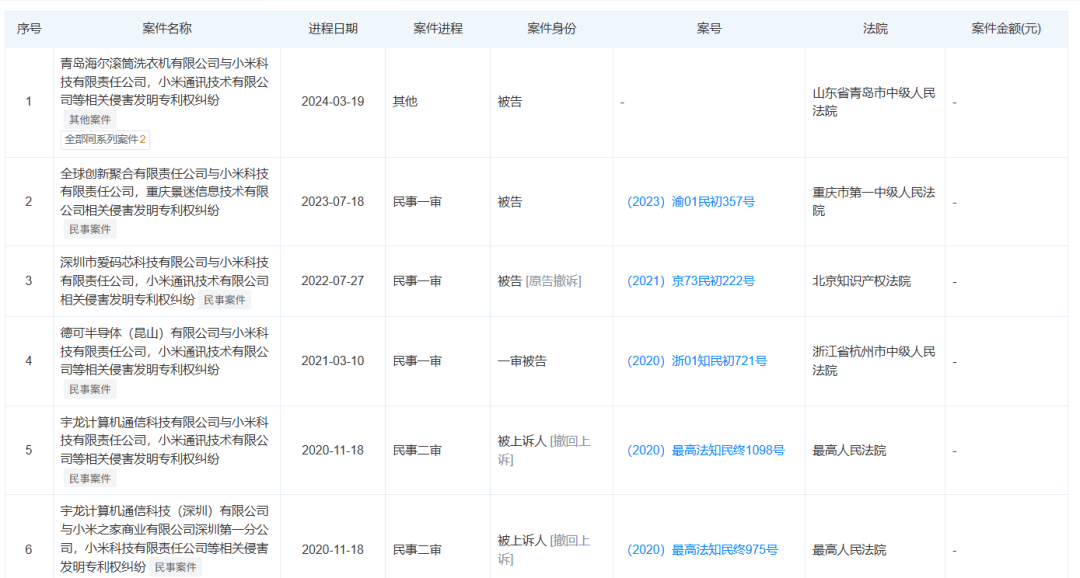Select the 2020-11-18 date in row 6
Image resolution: width=1080 pixels, height=578 pixels.
point(333,550)
